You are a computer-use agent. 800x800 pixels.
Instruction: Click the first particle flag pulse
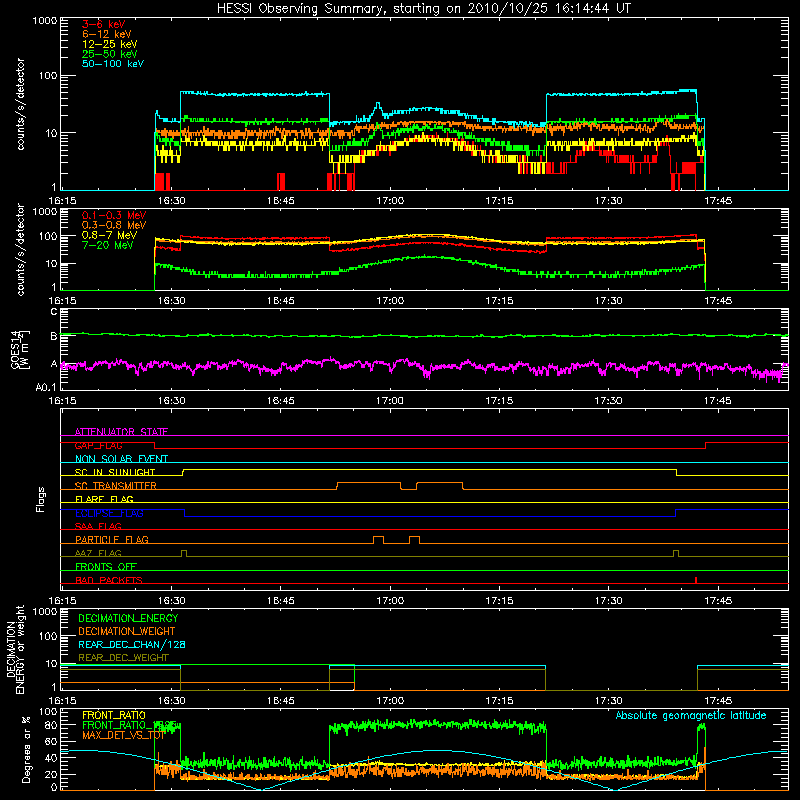point(378,540)
